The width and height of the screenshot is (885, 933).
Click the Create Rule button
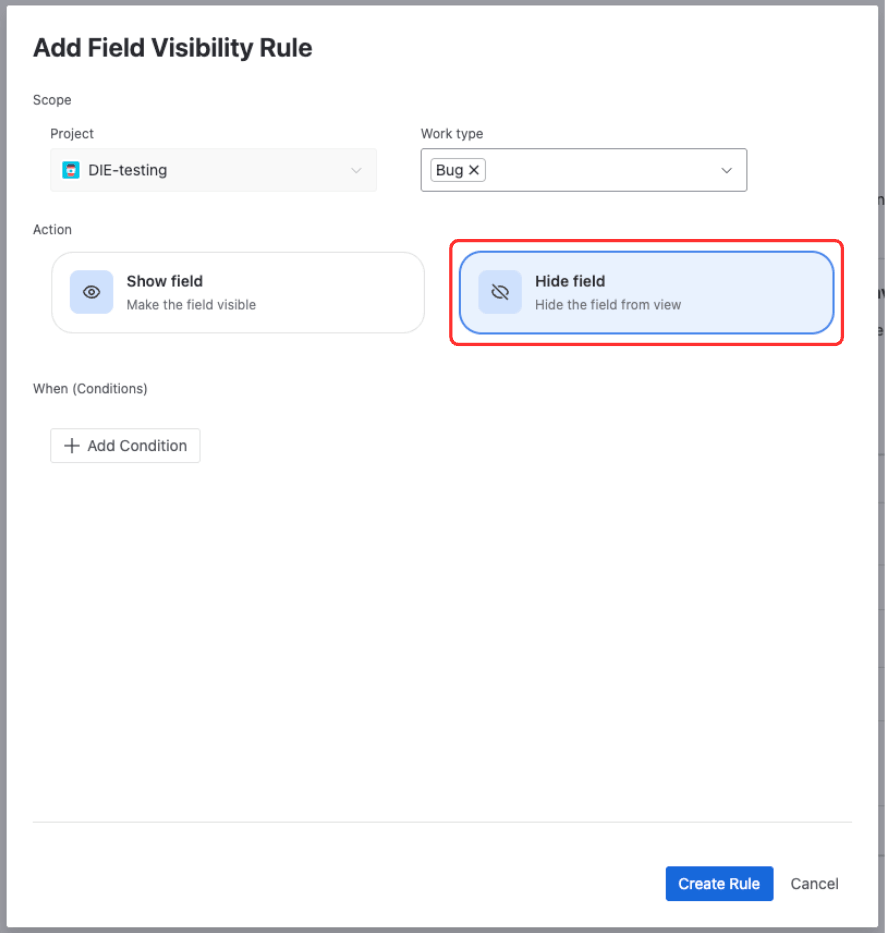click(x=719, y=883)
